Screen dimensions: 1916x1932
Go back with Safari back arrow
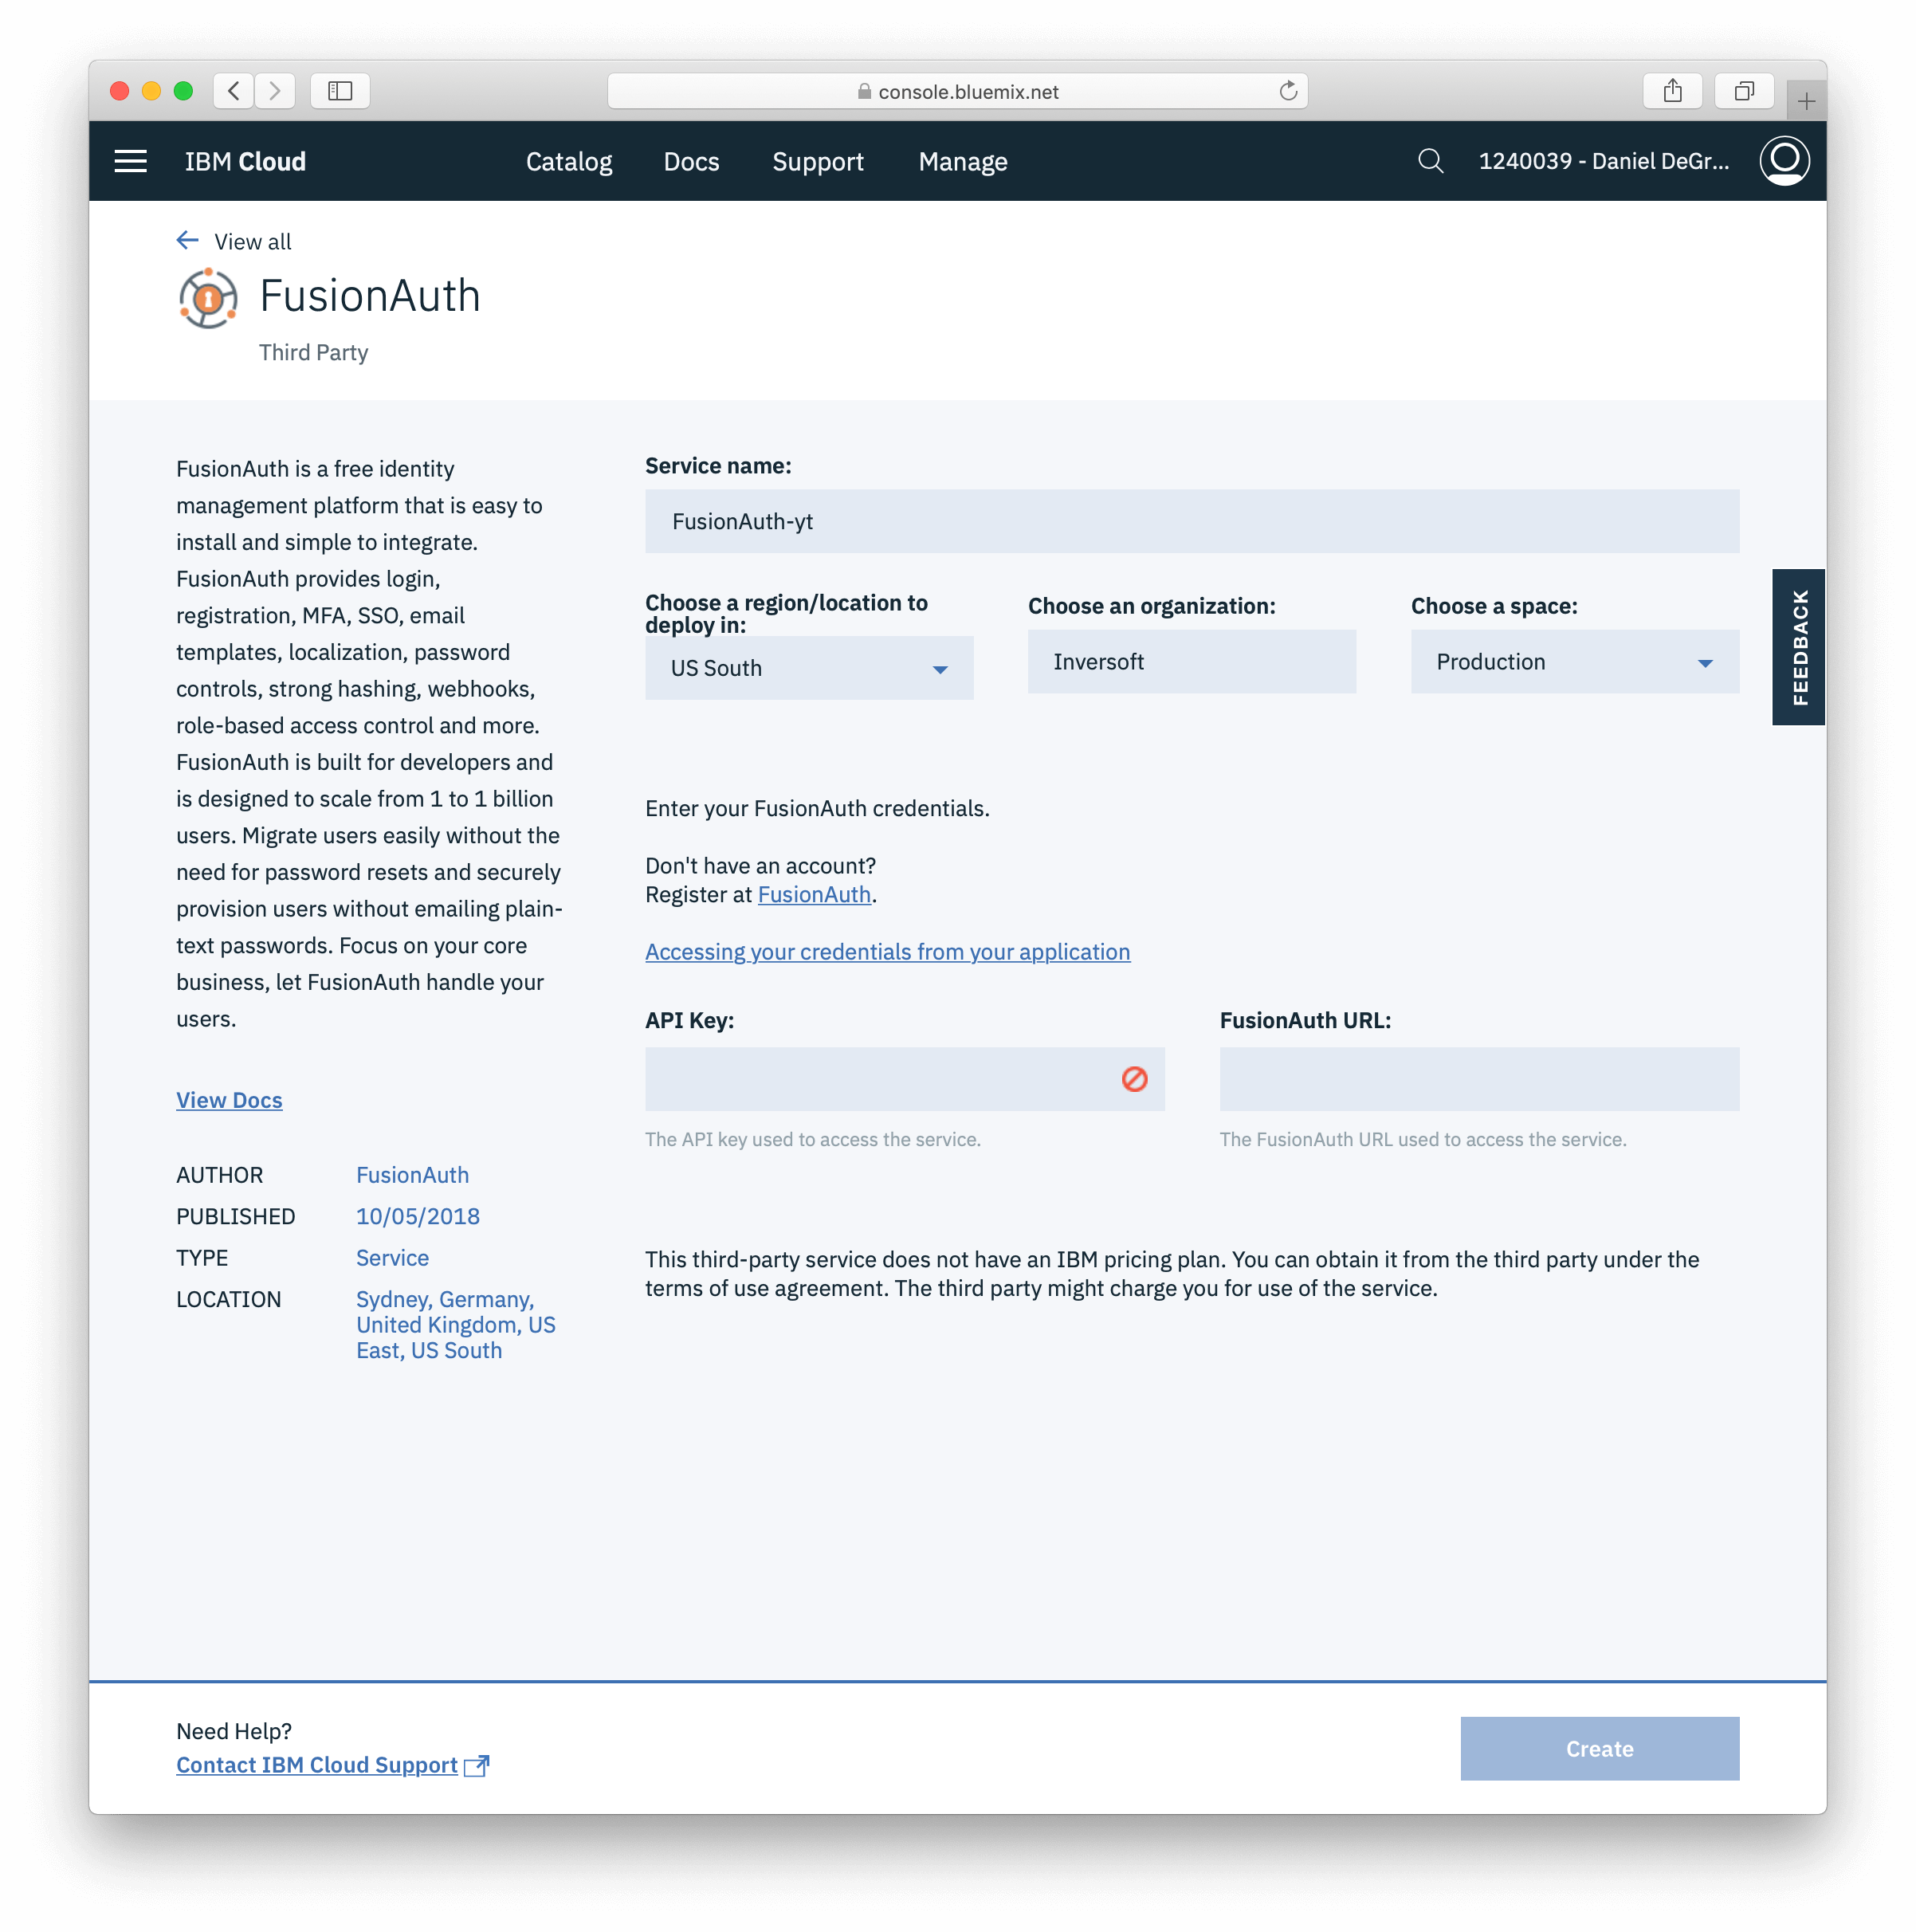pos(233,91)
